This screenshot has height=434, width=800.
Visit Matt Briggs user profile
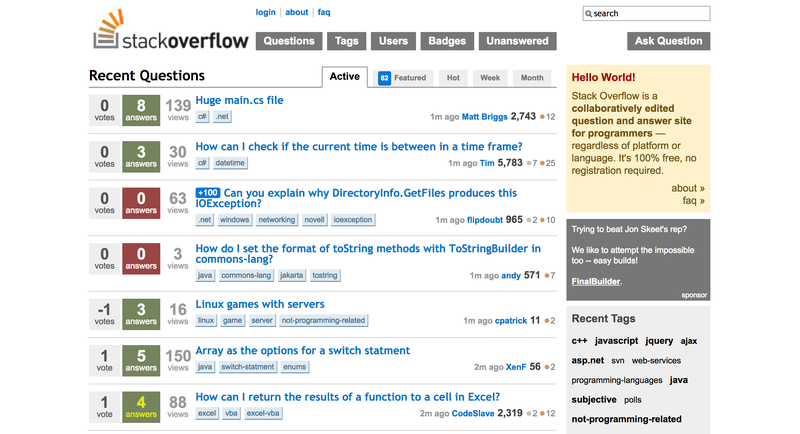tap(484, 117)
